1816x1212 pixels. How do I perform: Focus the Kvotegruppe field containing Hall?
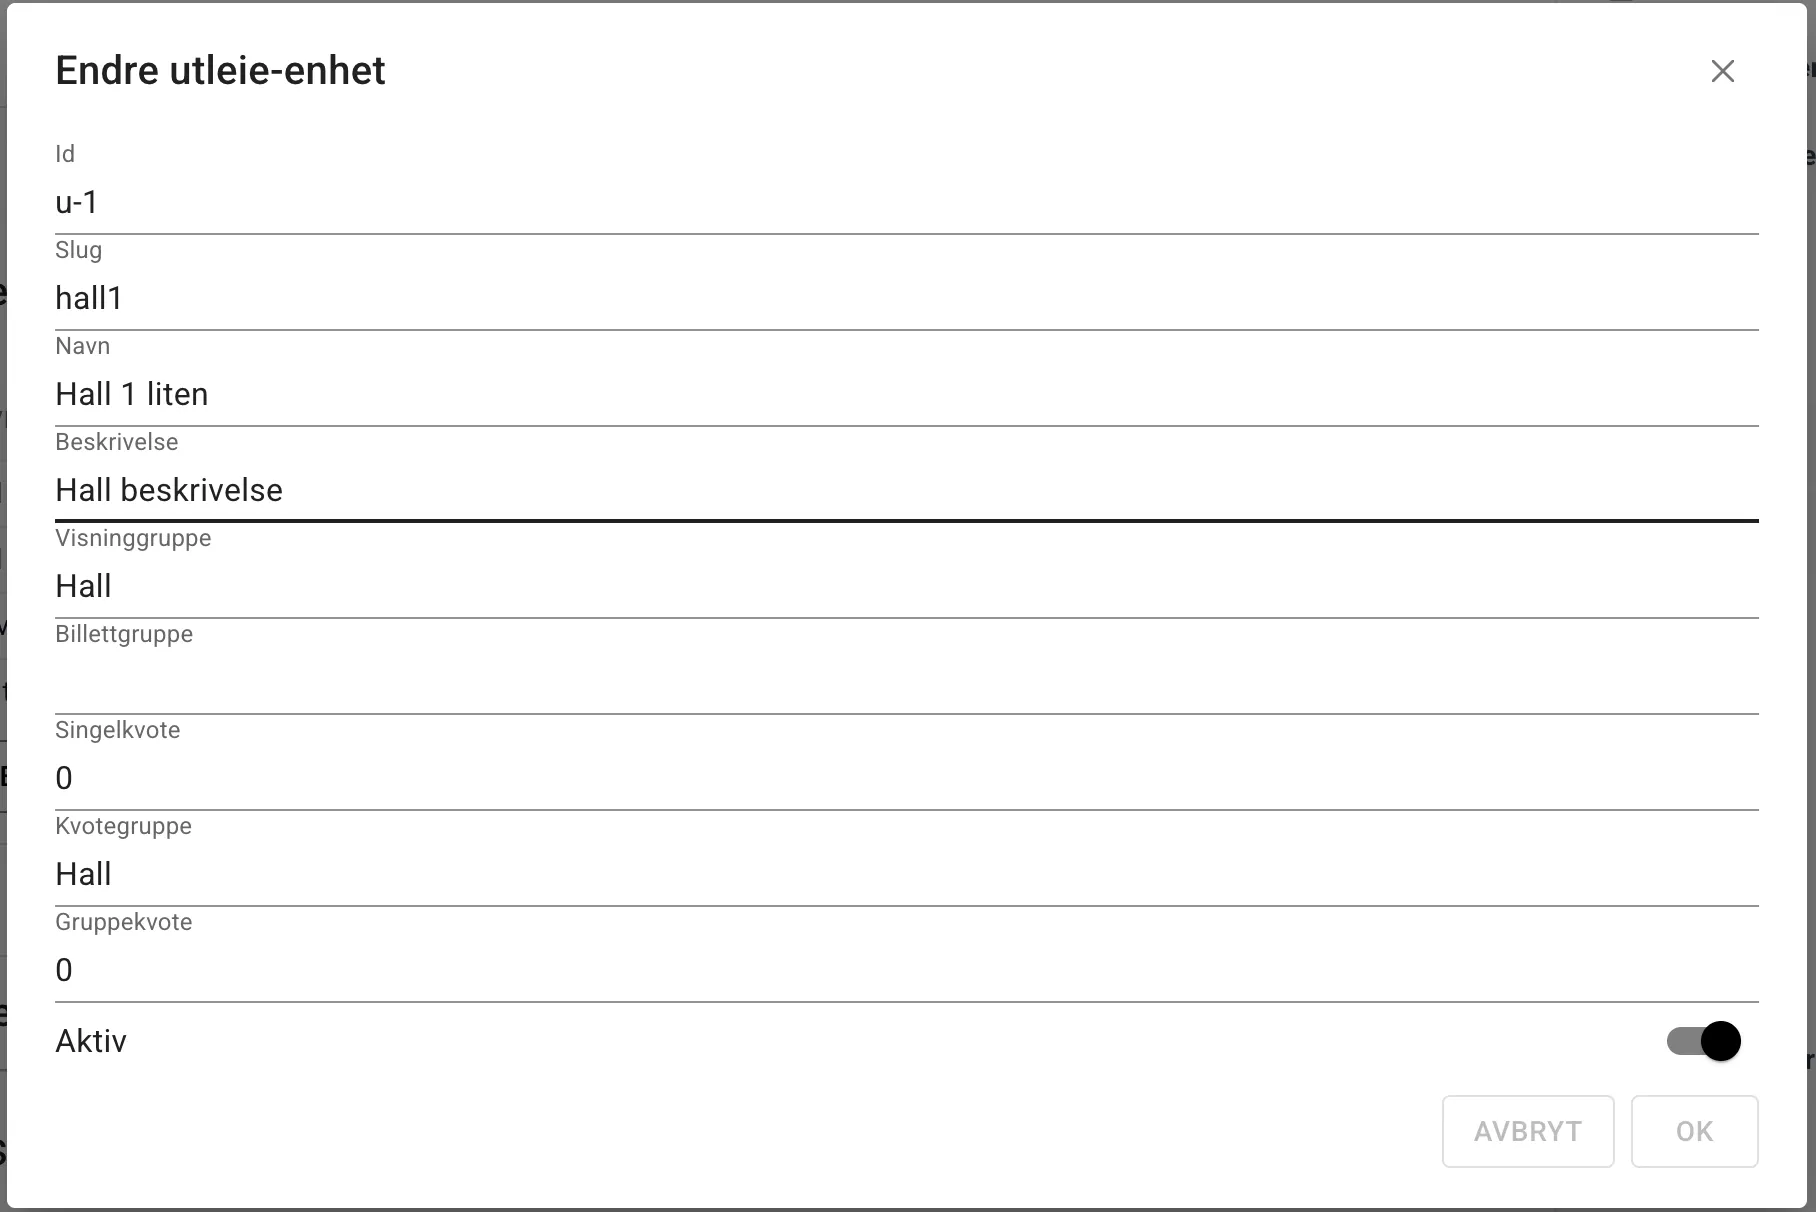point(906,875)
